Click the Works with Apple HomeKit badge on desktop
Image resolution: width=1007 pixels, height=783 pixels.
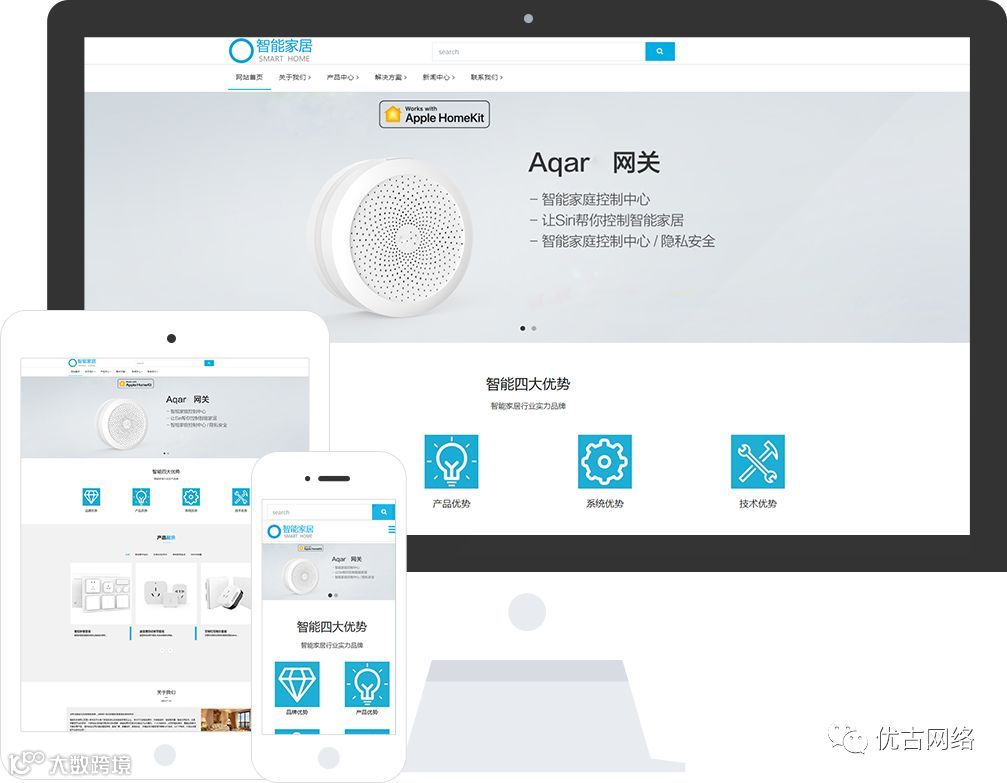coord(434,114)
